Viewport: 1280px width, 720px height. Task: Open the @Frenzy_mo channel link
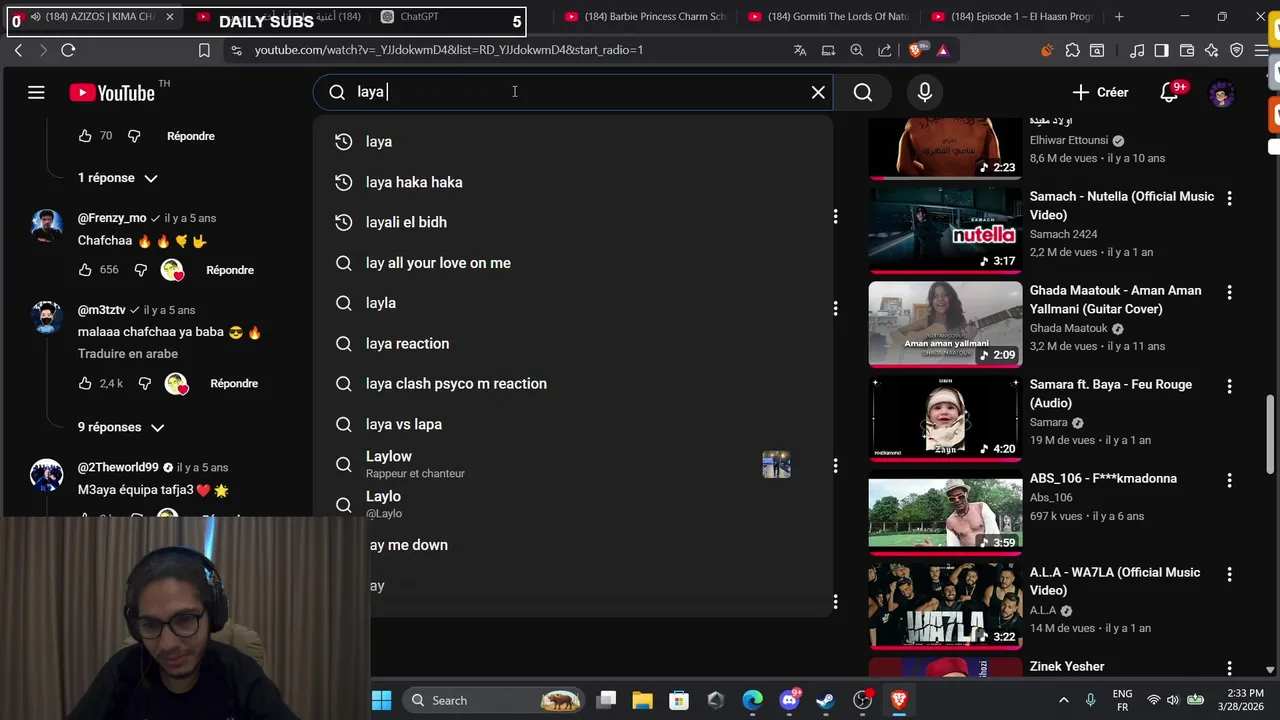(x=112, y=218)
